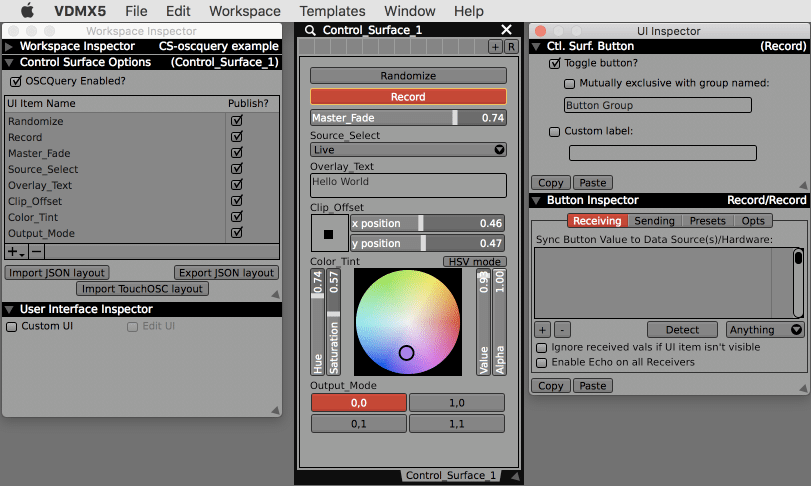Toggle Publish checkbox for Clip_Offset
The height and width of the screenshot is (486, 811).
(237, 201)
